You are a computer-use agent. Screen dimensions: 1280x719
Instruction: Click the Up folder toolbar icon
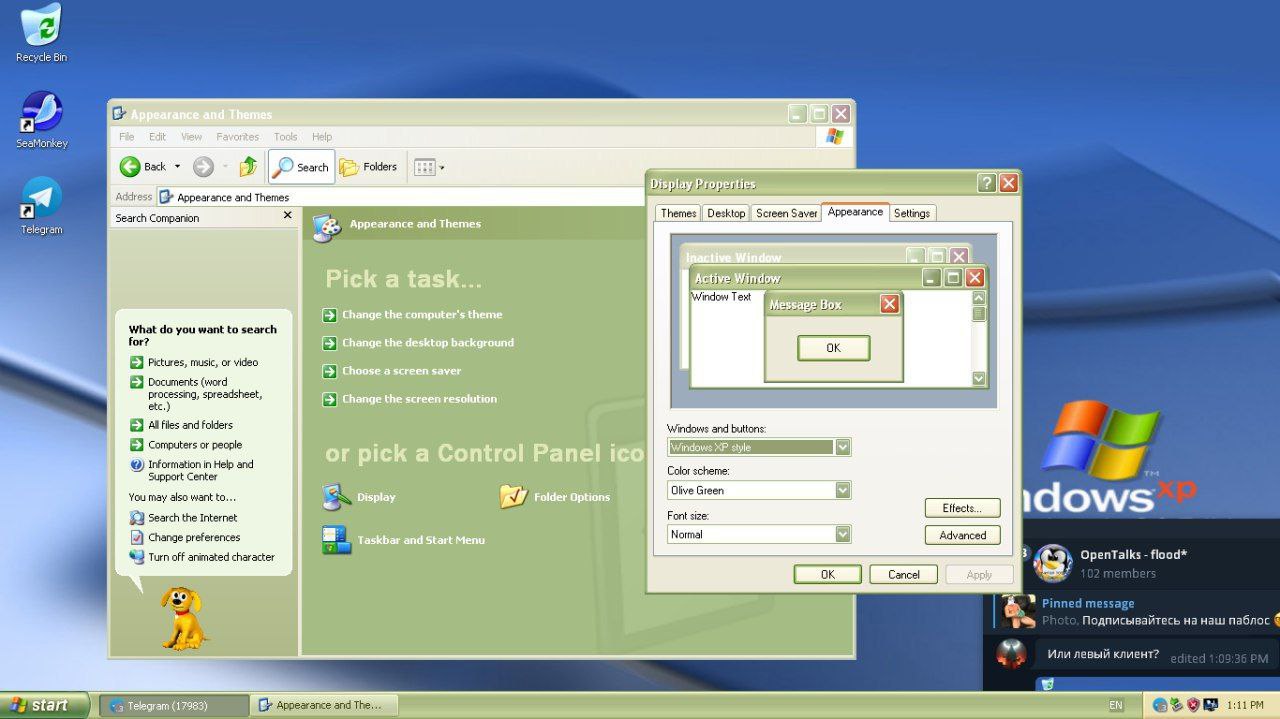[248, 167]
